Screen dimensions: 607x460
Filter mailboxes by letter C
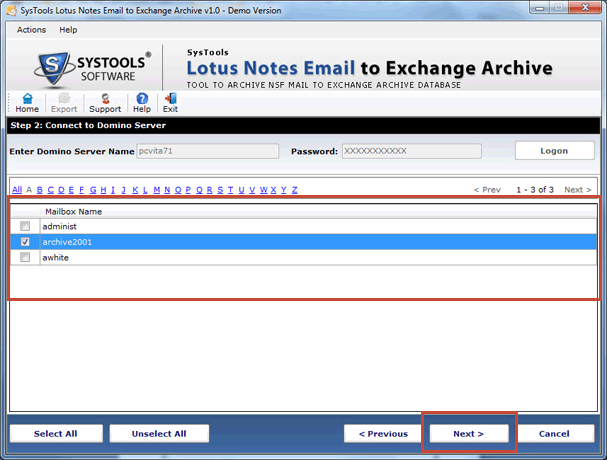tap(50, 190)
